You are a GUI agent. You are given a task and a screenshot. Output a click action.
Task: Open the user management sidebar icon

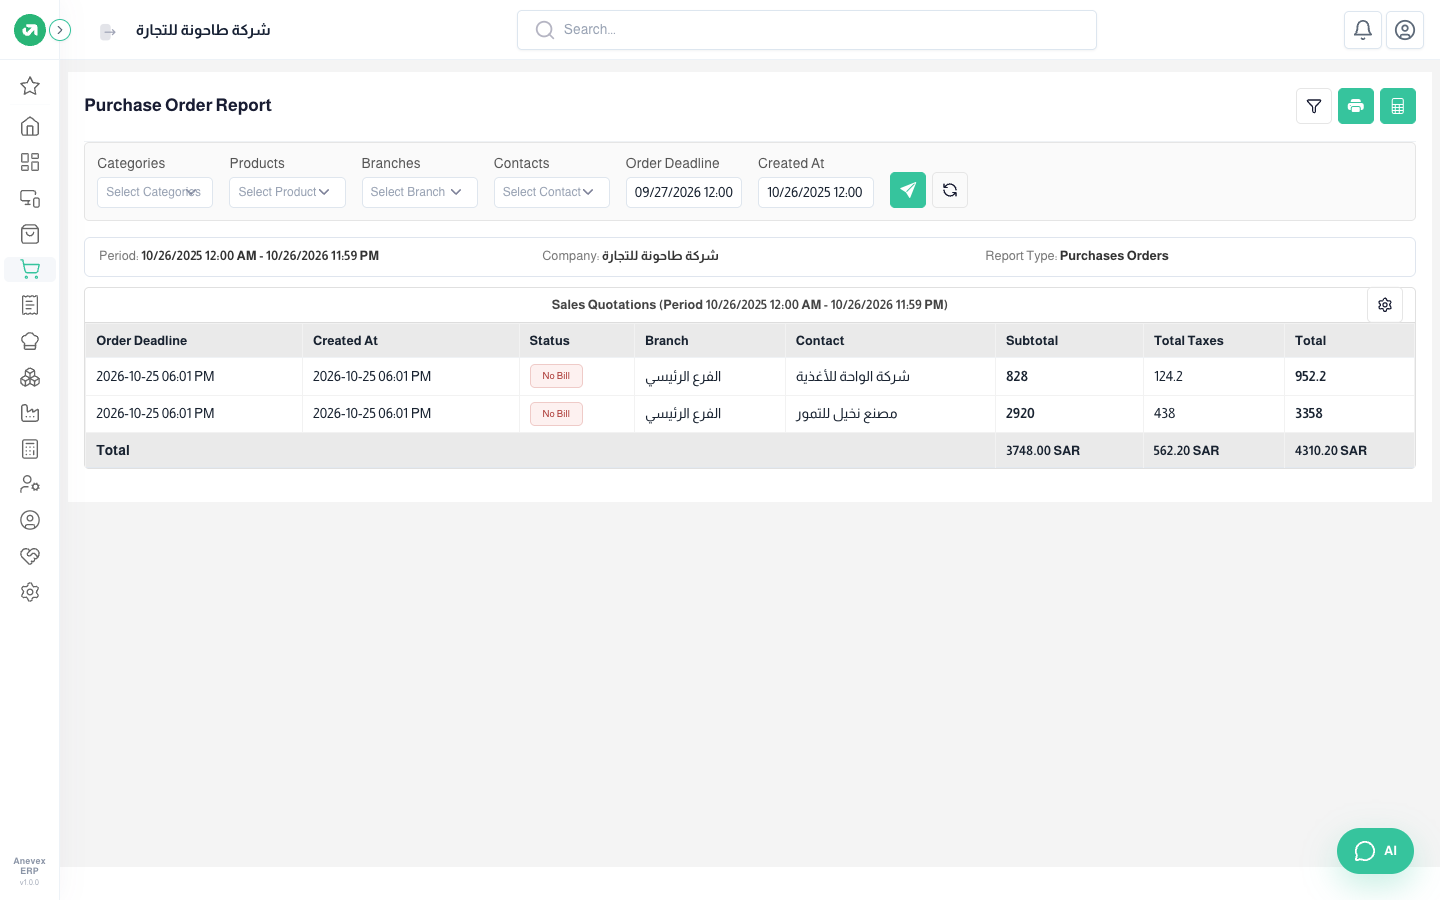(x=30, y=484)
